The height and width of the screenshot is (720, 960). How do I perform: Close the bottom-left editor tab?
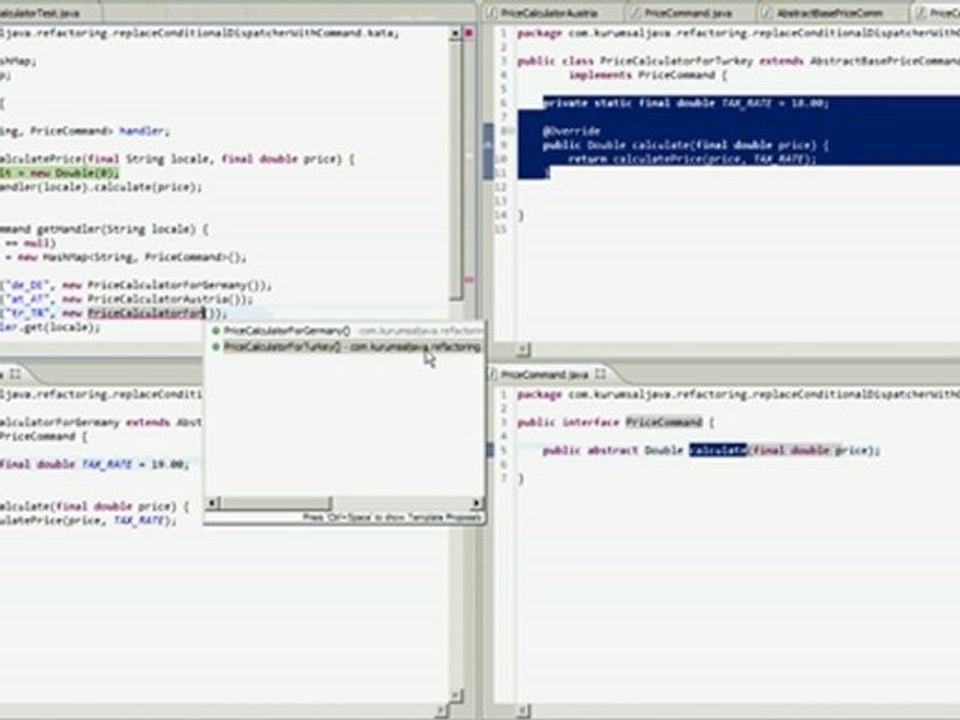[x=15, y=374]
